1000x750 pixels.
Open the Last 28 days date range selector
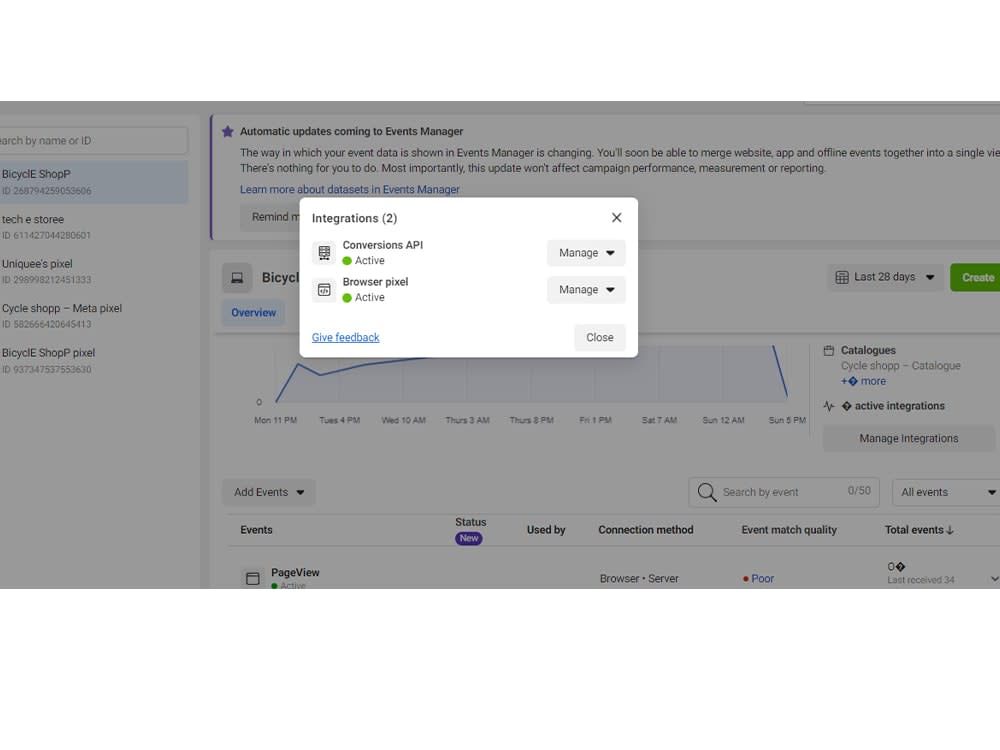tap(884, 277)
